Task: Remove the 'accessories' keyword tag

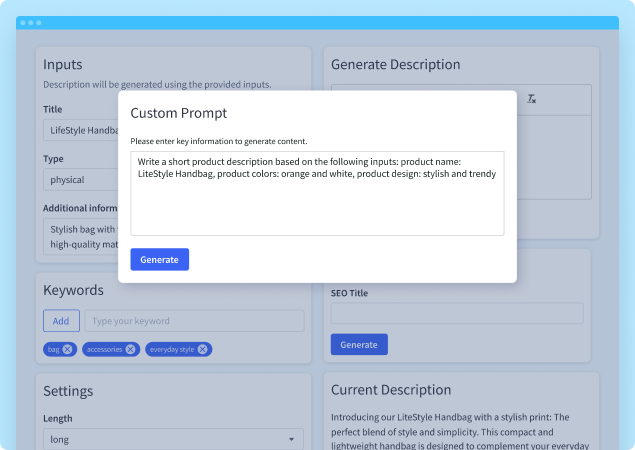Action: (x=131, y=349)
